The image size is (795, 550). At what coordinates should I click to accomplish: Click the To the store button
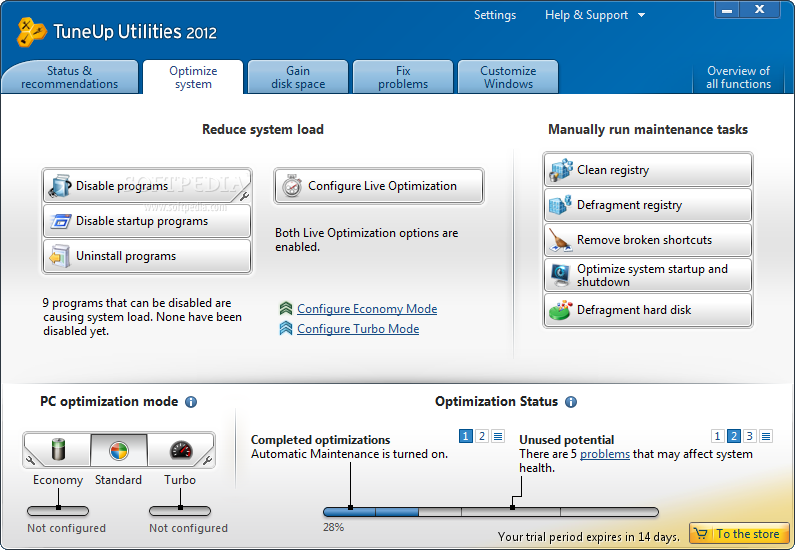pyautogui.click(x=739, y=534)
